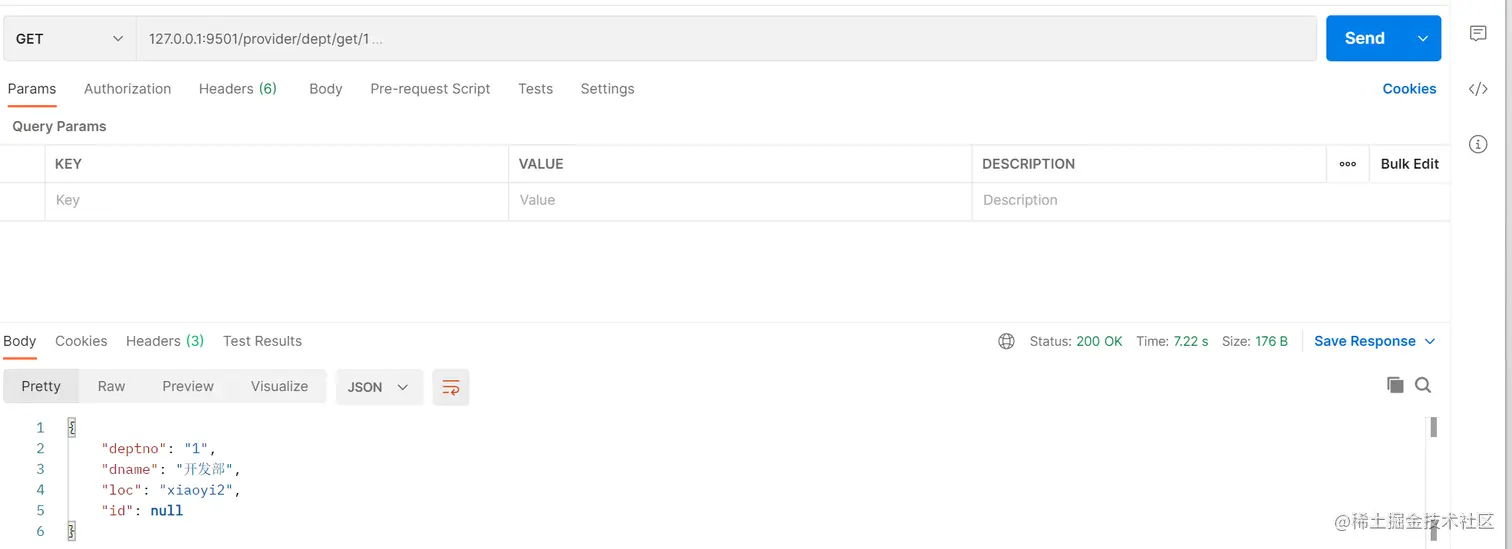Click the blue Send button
Screen dimensions: 1512x549
coord(1365,38)
